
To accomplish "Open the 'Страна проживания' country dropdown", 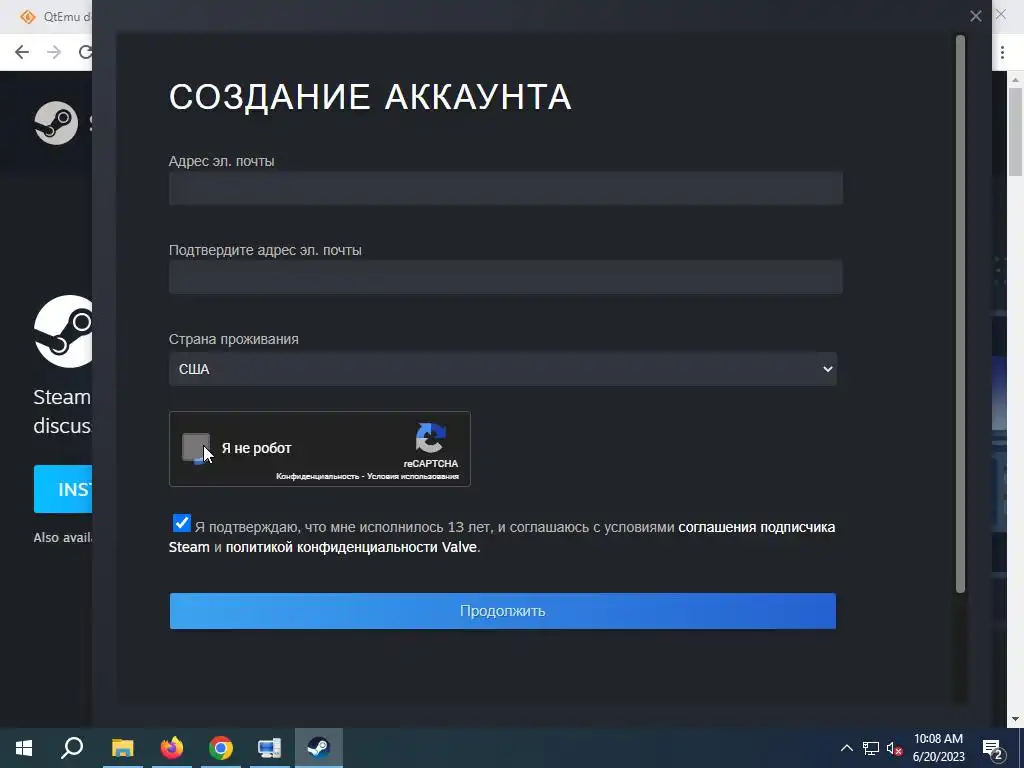I will 502,369.
